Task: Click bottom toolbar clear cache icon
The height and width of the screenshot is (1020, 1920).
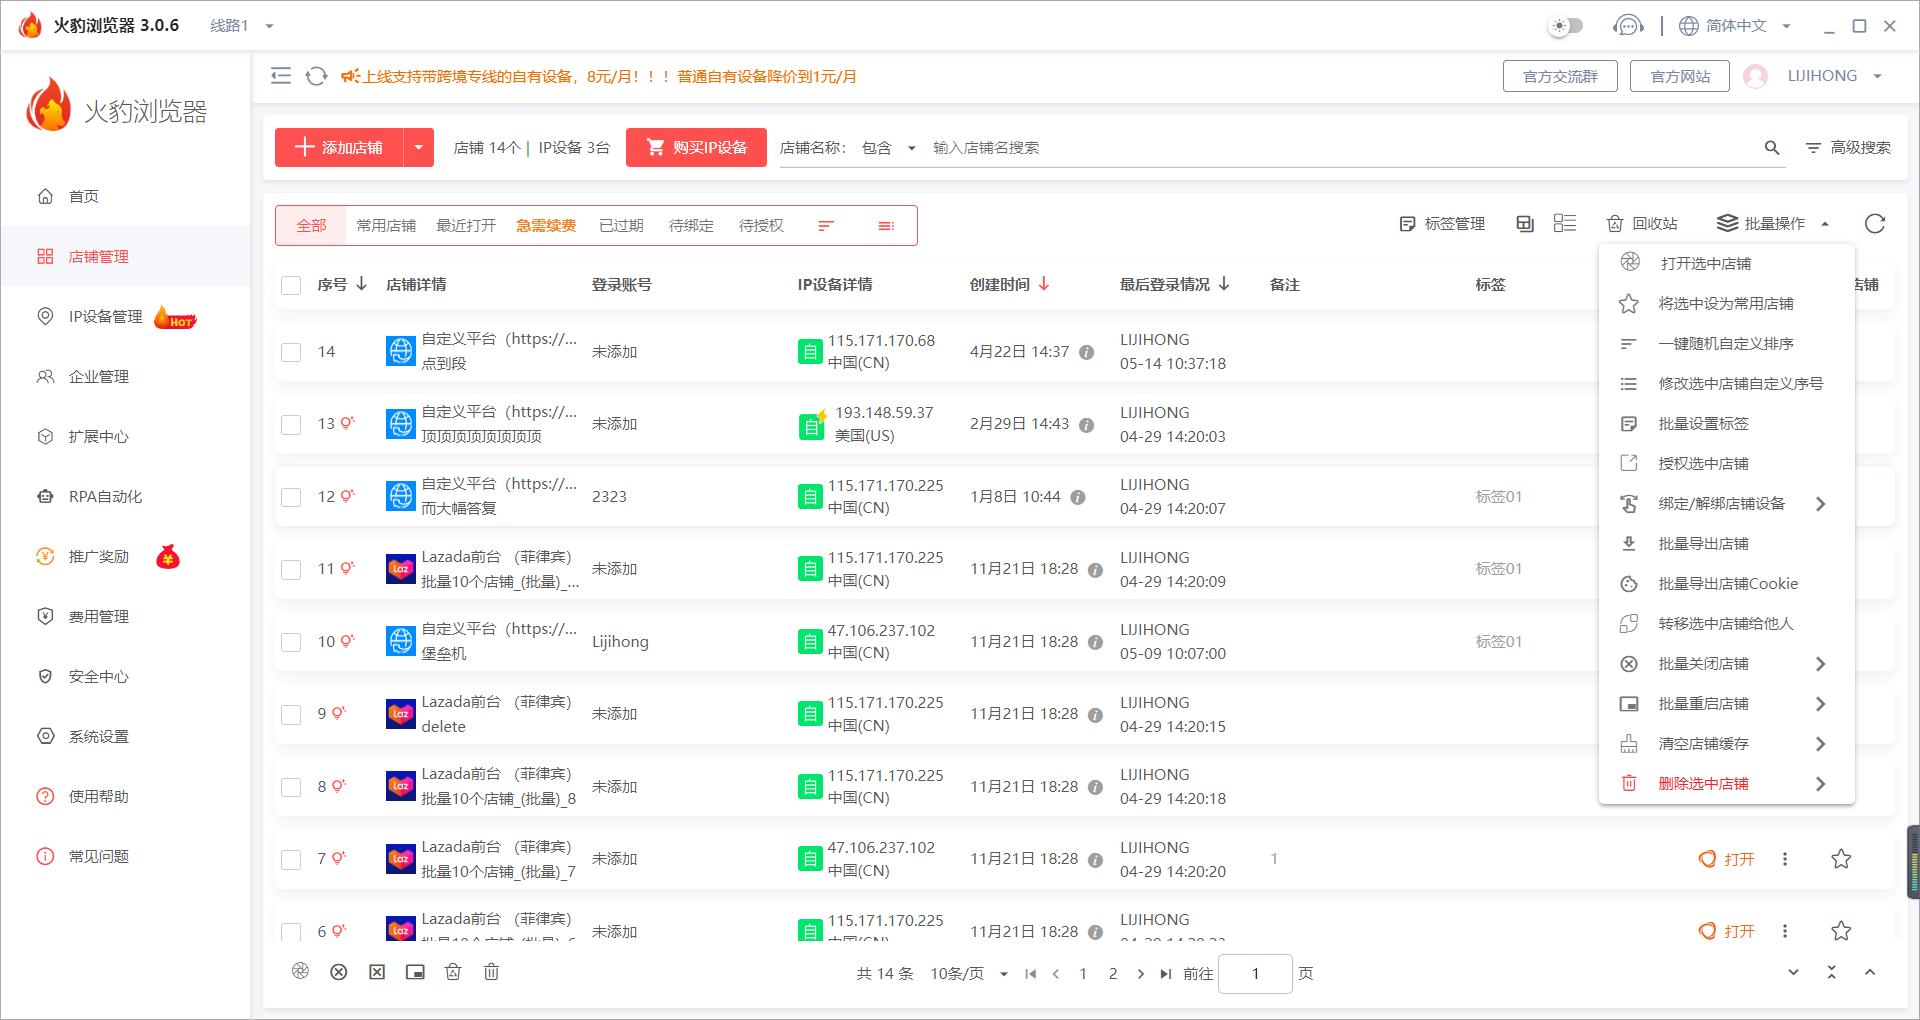Action: [x=453, y=971]
